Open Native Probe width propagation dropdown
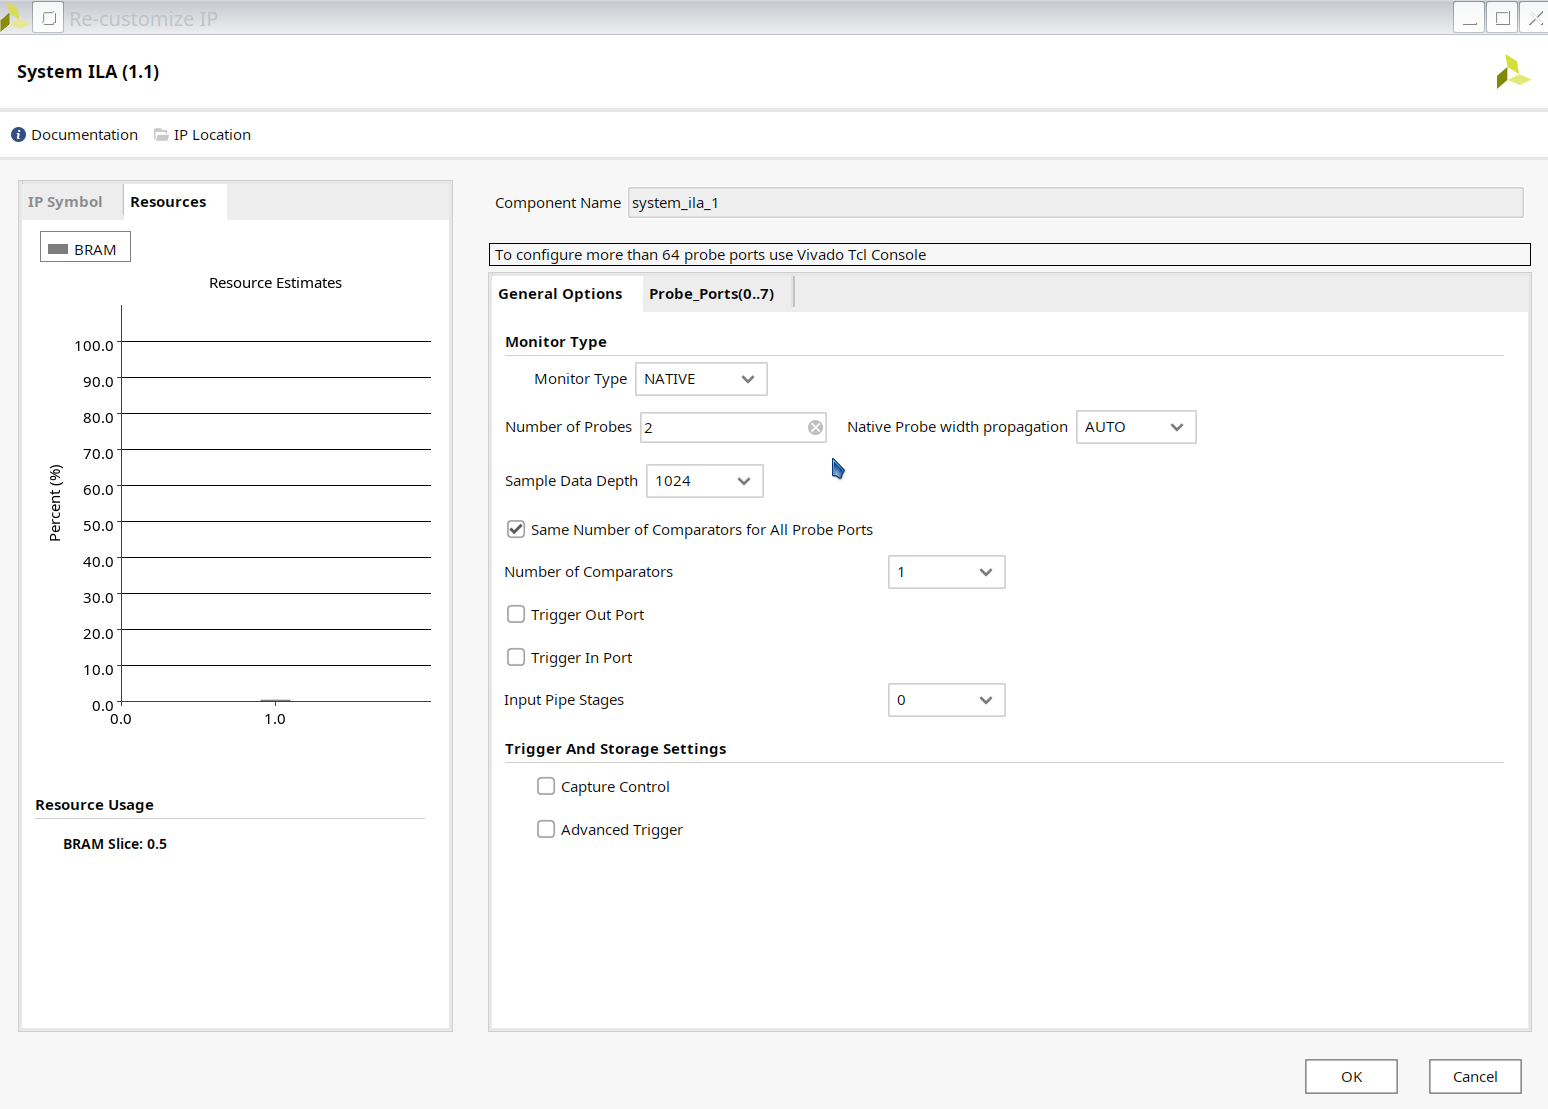 point(1136,427)
